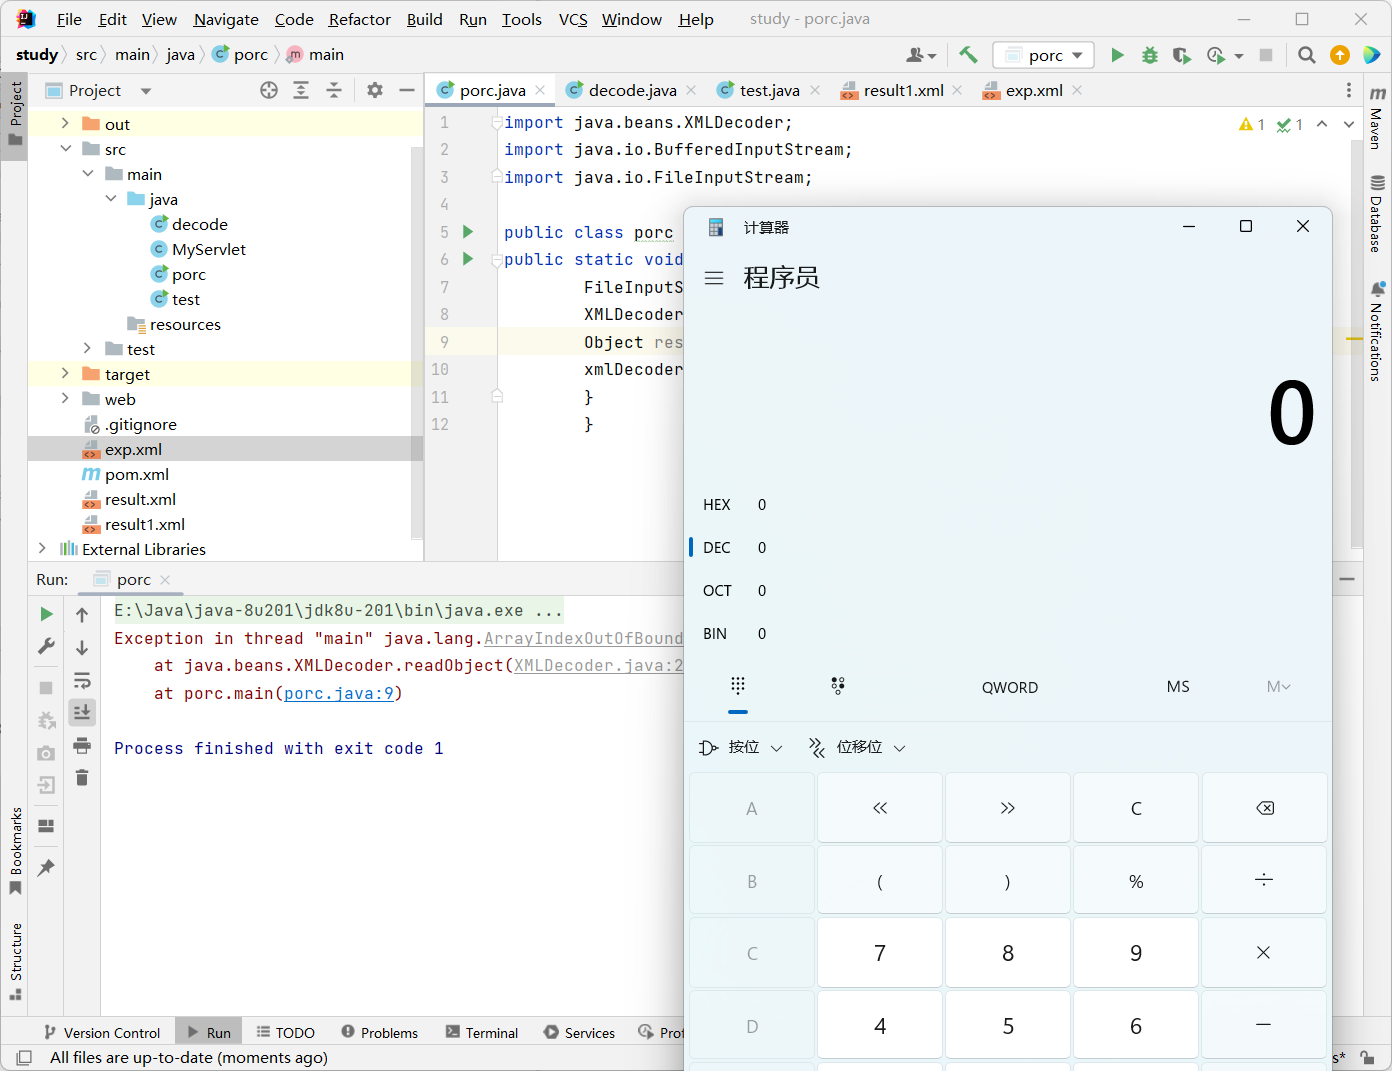Open Project view selector dropdown
The image size is (1392, 1071).
pyautogui.click(x=146, y=91)
